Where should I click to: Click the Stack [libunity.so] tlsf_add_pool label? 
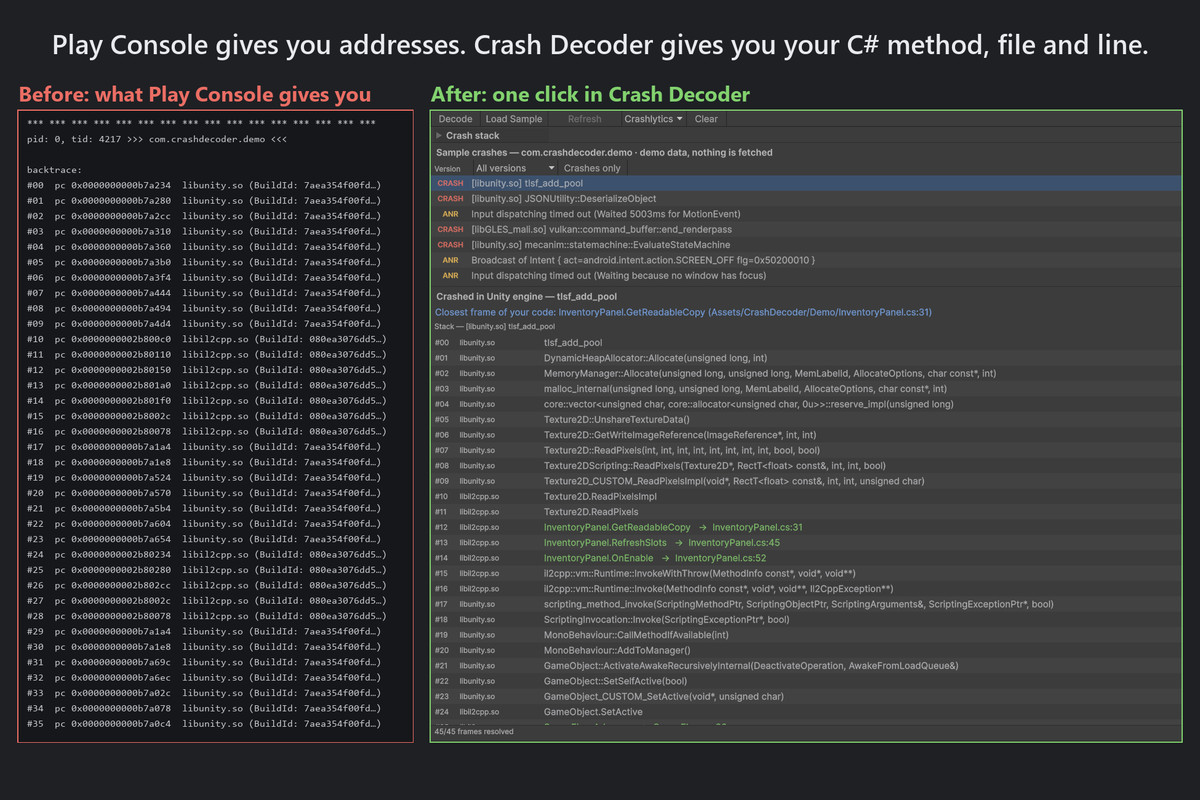click(x=495, y=326)
